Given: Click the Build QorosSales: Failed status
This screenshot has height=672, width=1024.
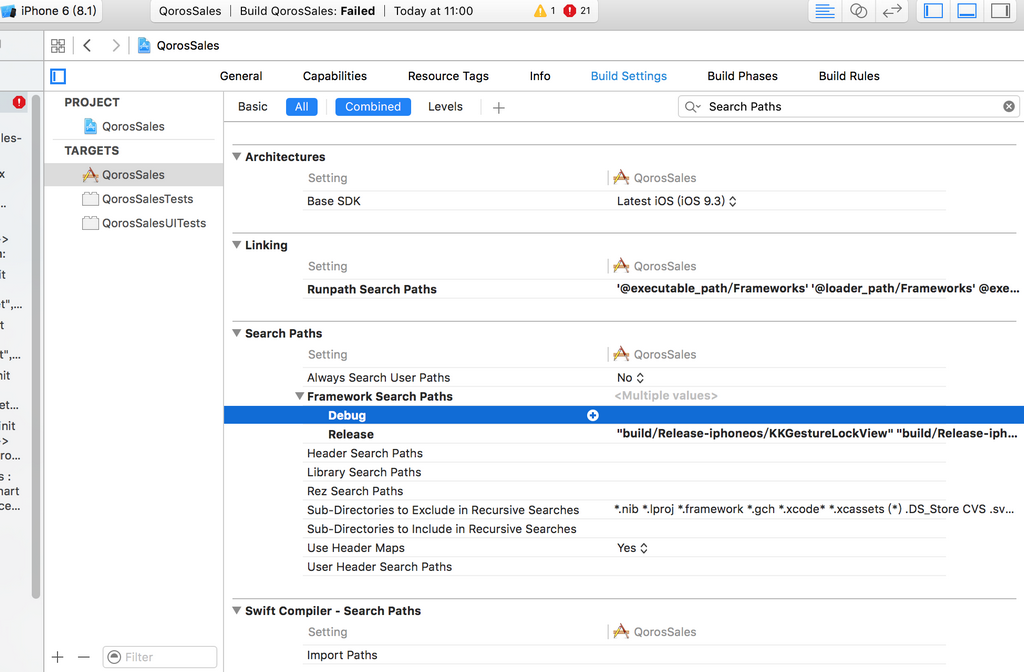Looking at the screenshot, I should coord(307,10).
